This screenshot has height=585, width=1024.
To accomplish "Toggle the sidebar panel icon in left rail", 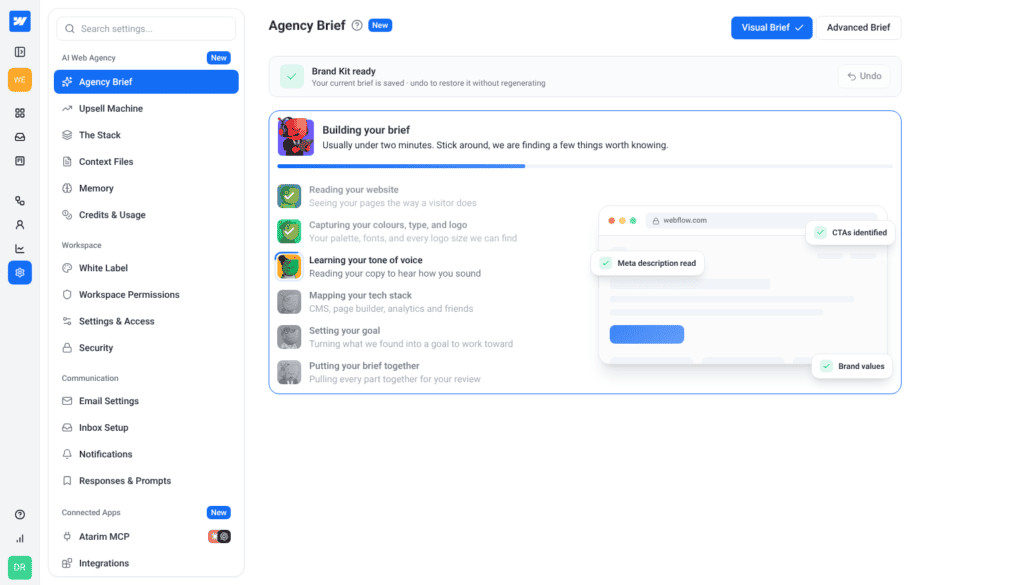I will (20, 52).
